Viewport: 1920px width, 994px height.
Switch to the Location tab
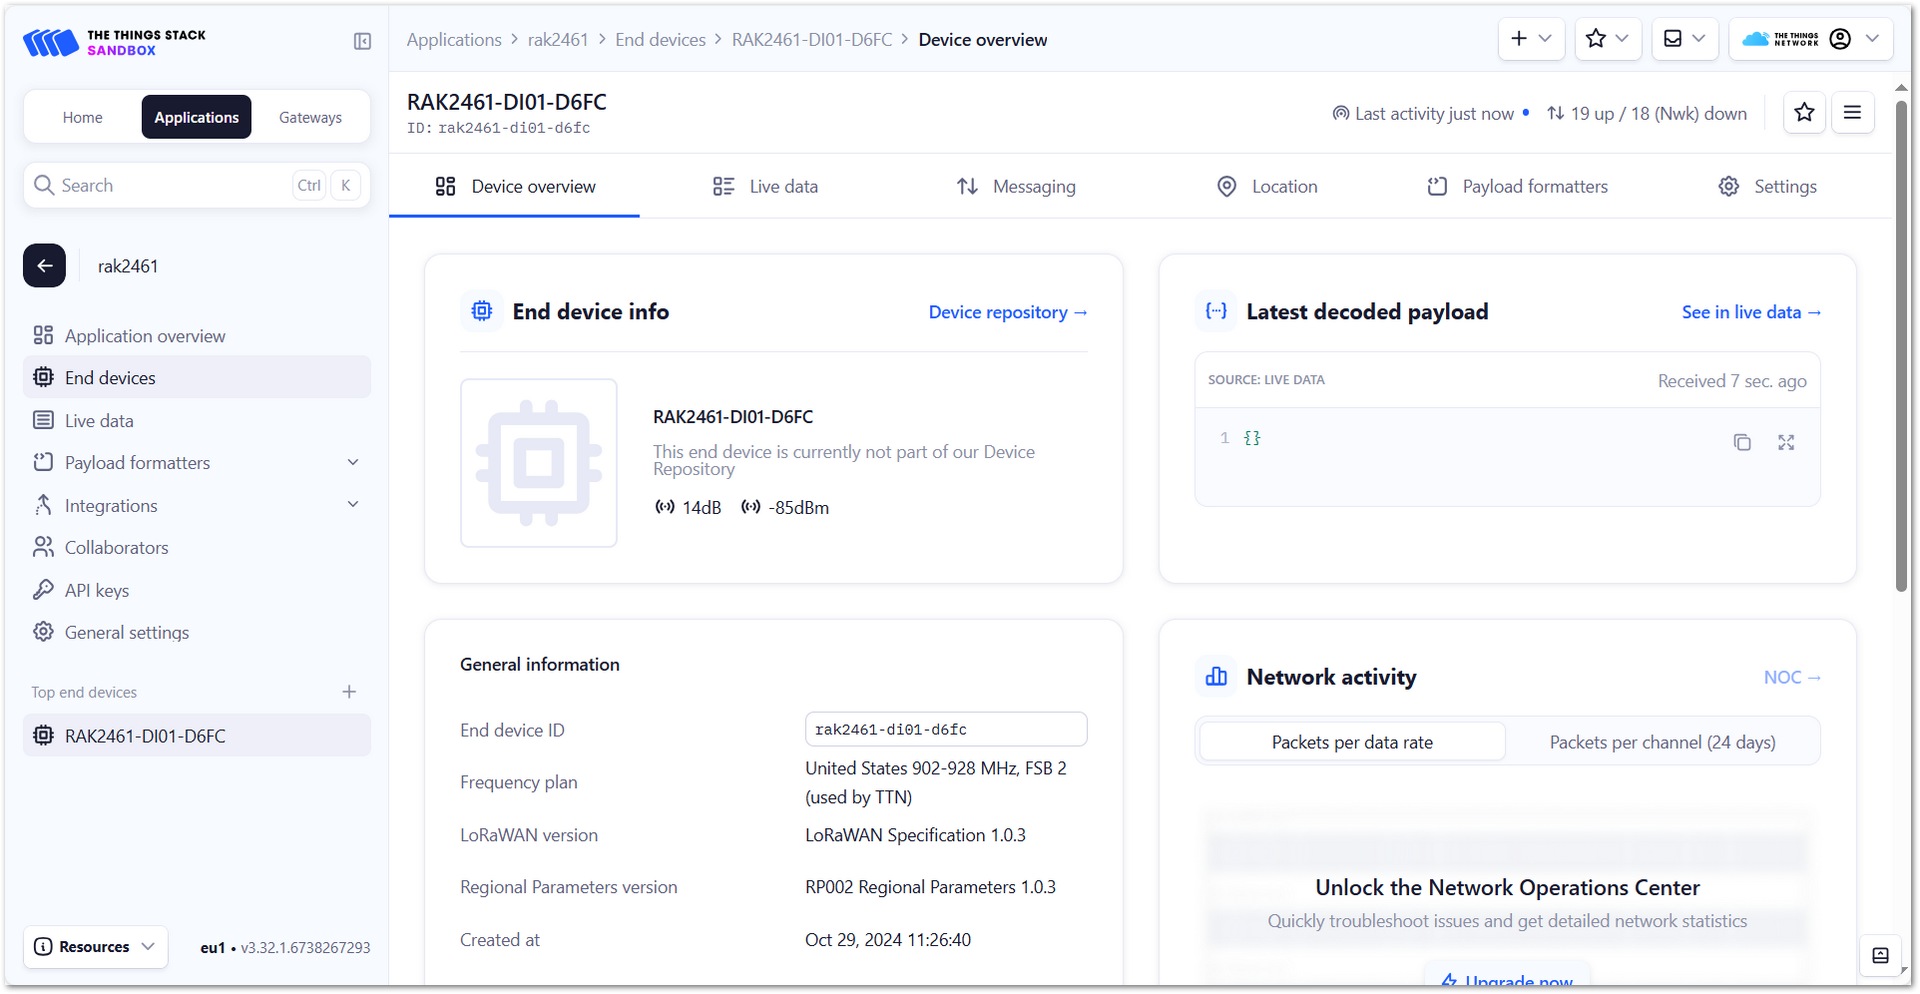pyautogui.click(x=1266, y=187)
